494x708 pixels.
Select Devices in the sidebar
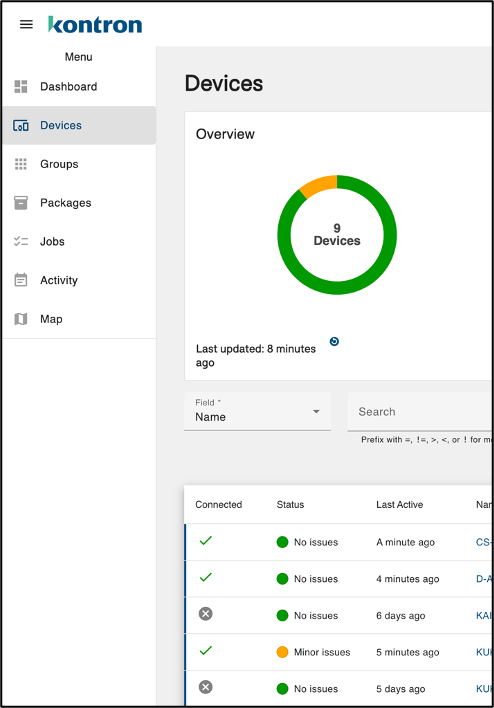click(x=79, y=126)
